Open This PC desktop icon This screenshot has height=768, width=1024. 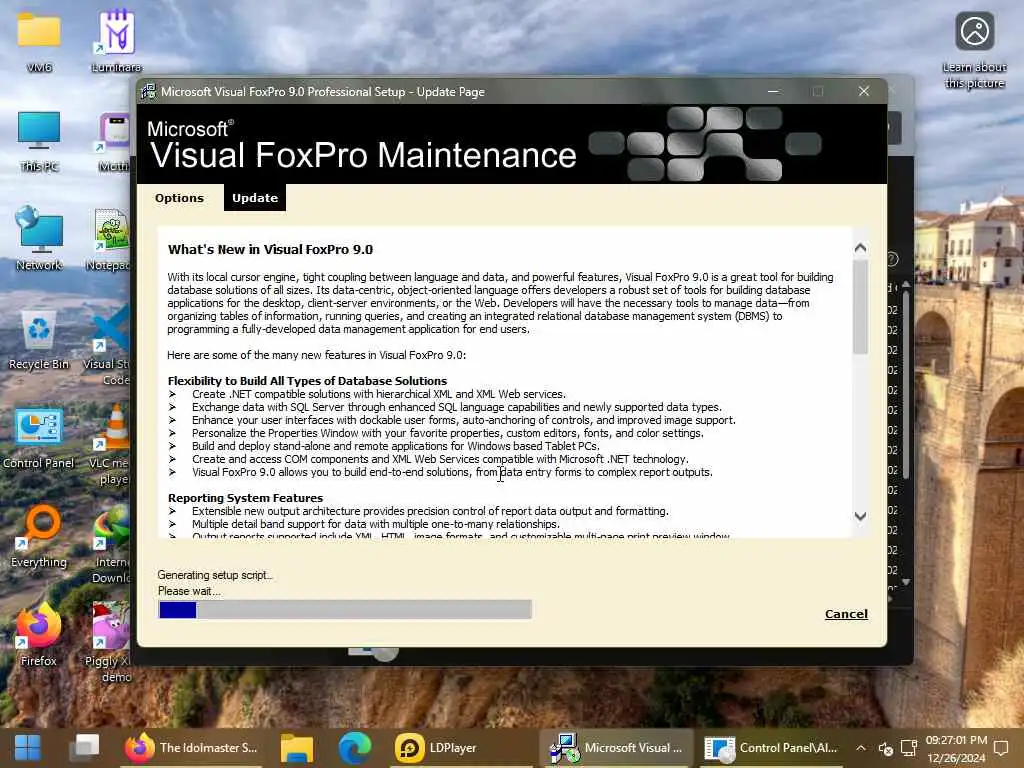point(39,141)
